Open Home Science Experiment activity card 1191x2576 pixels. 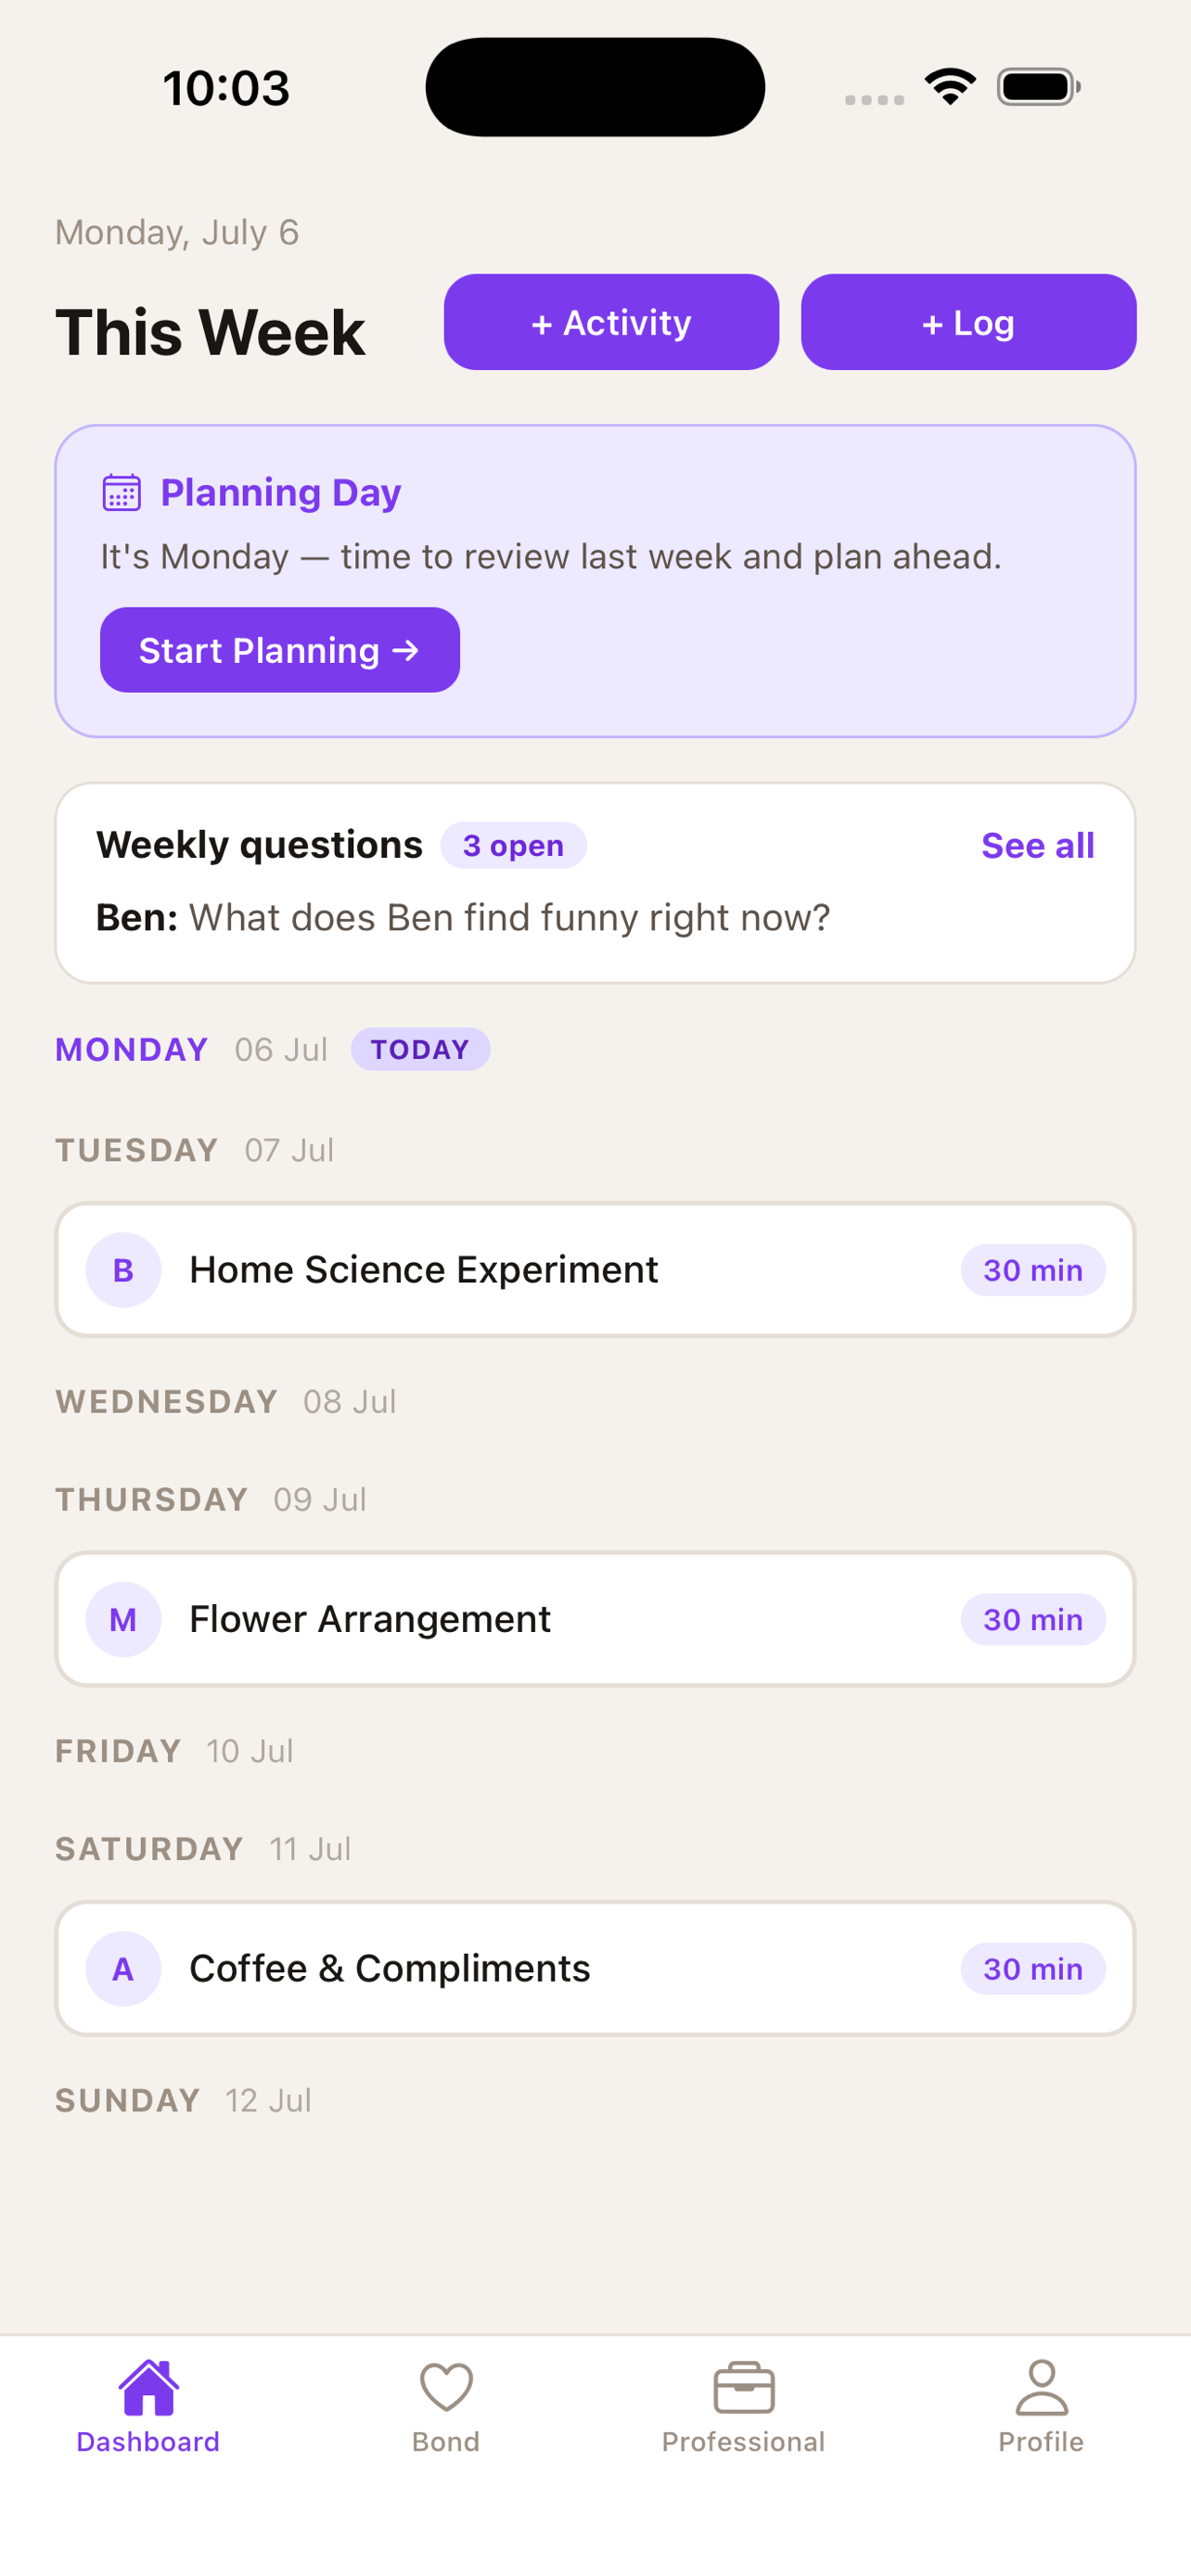point(595,1270)
